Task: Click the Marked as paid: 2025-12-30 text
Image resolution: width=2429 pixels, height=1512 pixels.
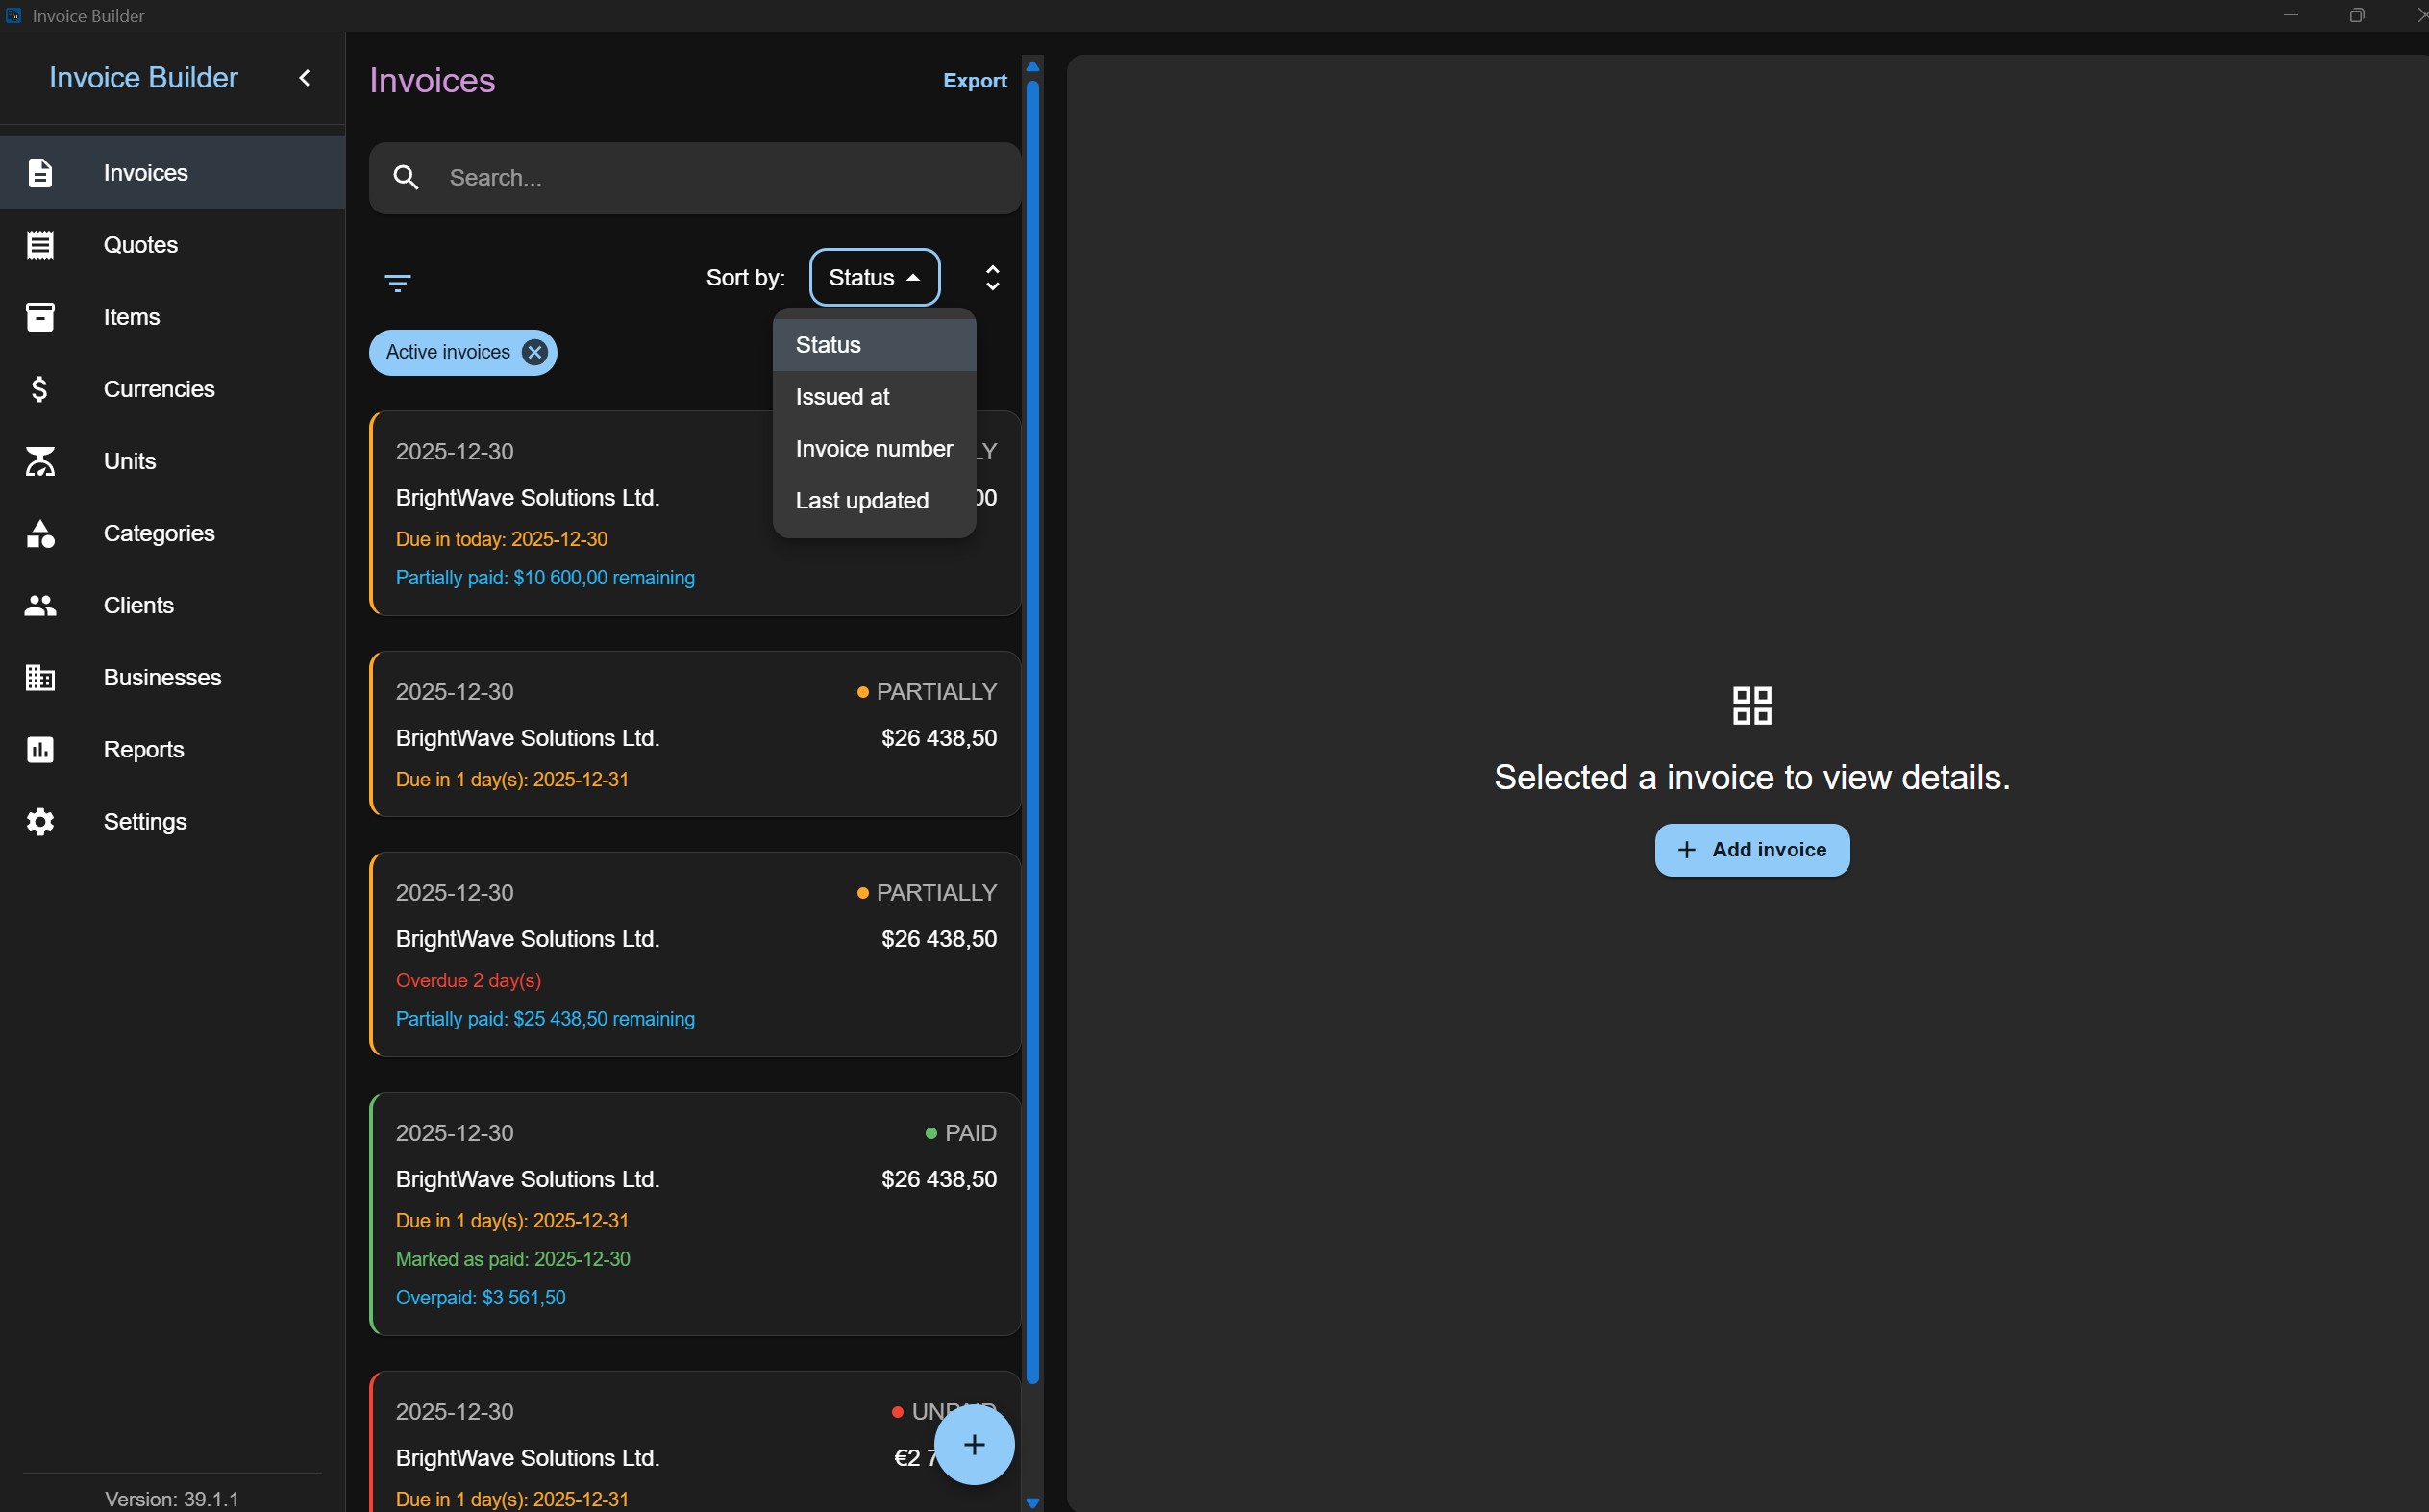Action: (x=513, y=1258)
